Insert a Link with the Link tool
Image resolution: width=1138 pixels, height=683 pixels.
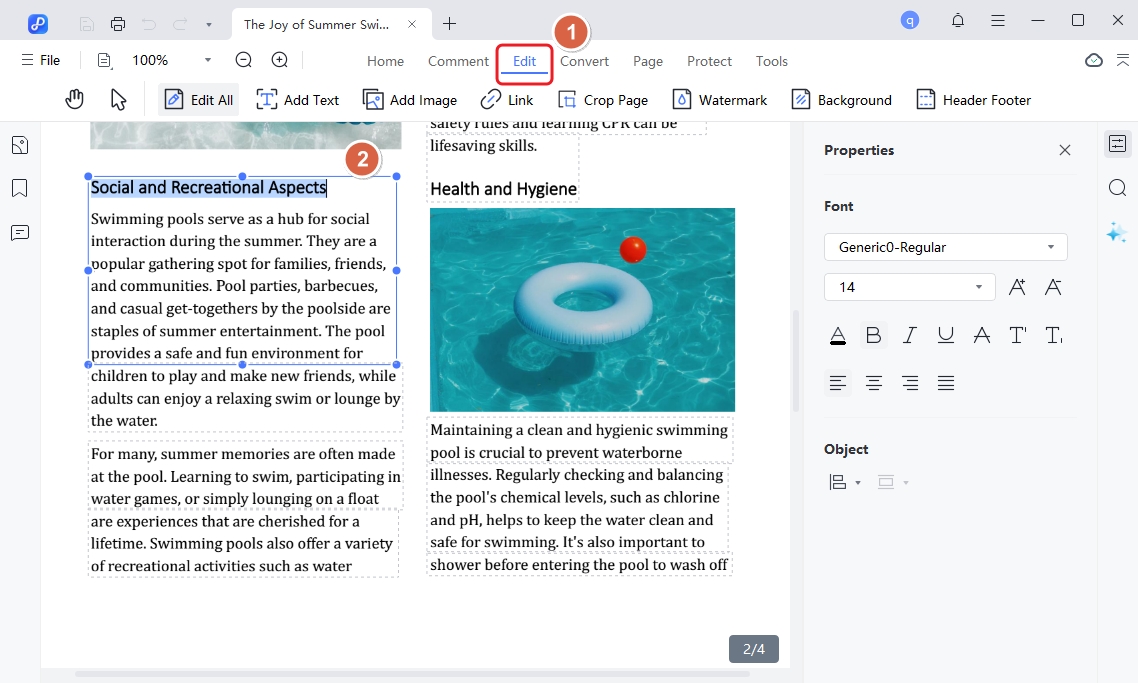(x=507, y=99)
